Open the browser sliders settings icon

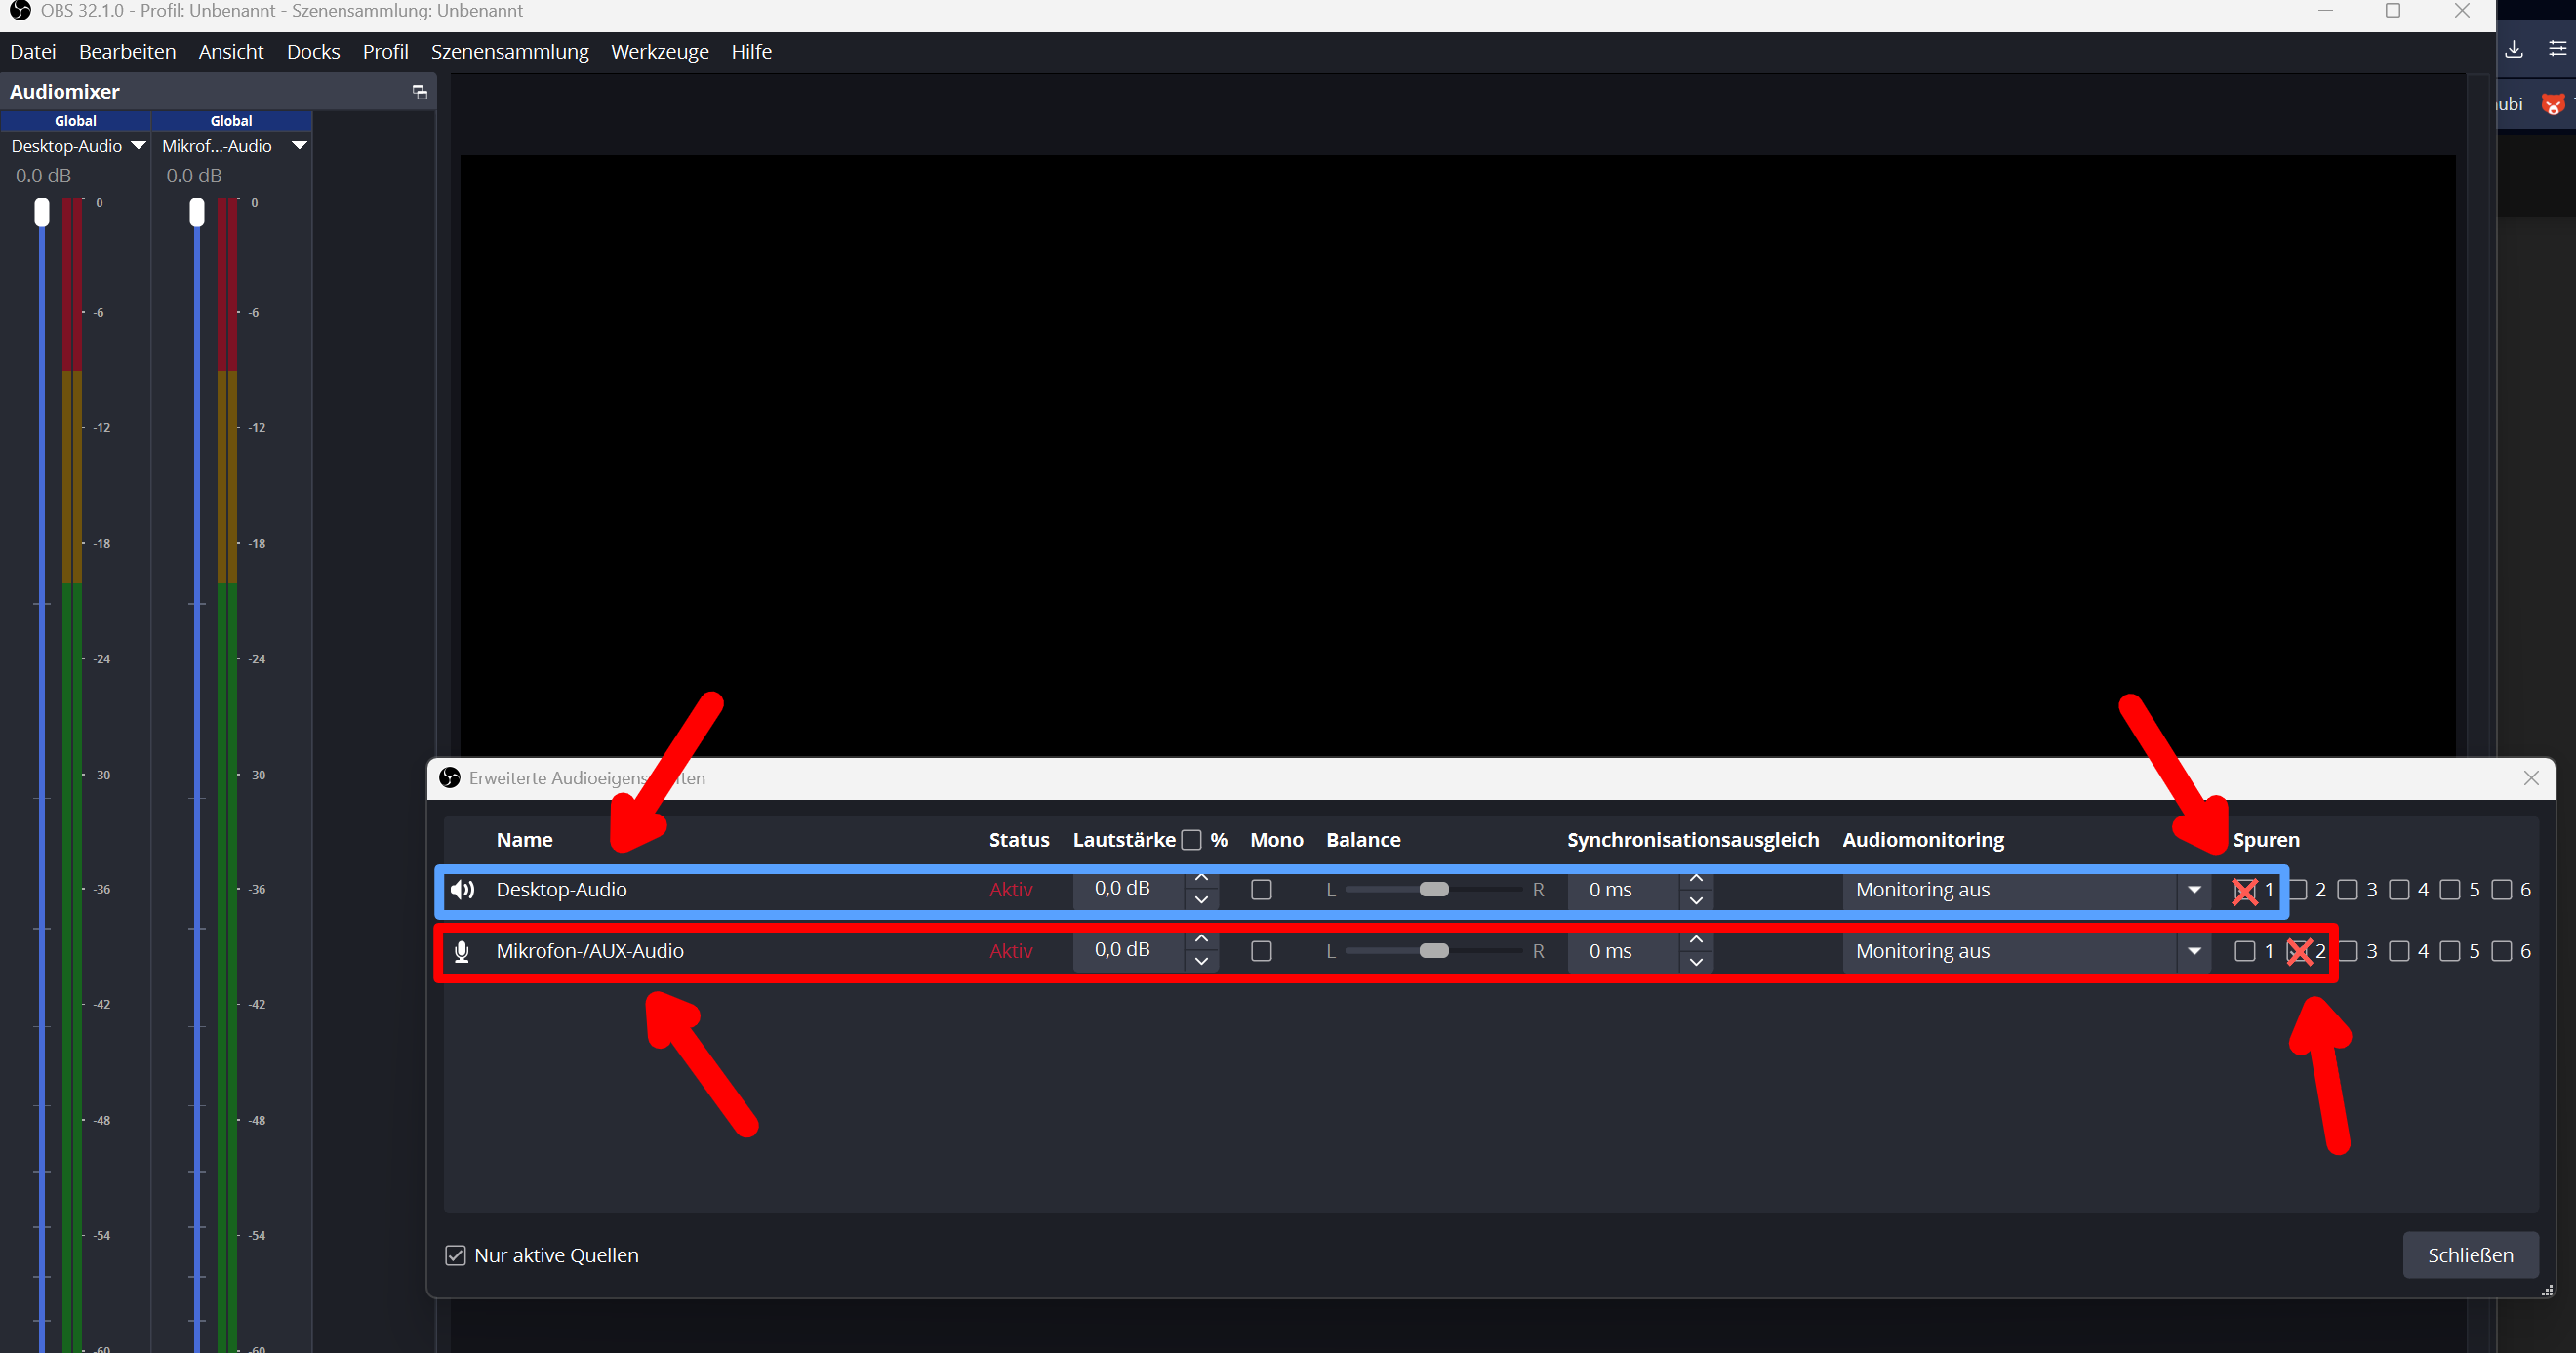[x=2558, y=49]
